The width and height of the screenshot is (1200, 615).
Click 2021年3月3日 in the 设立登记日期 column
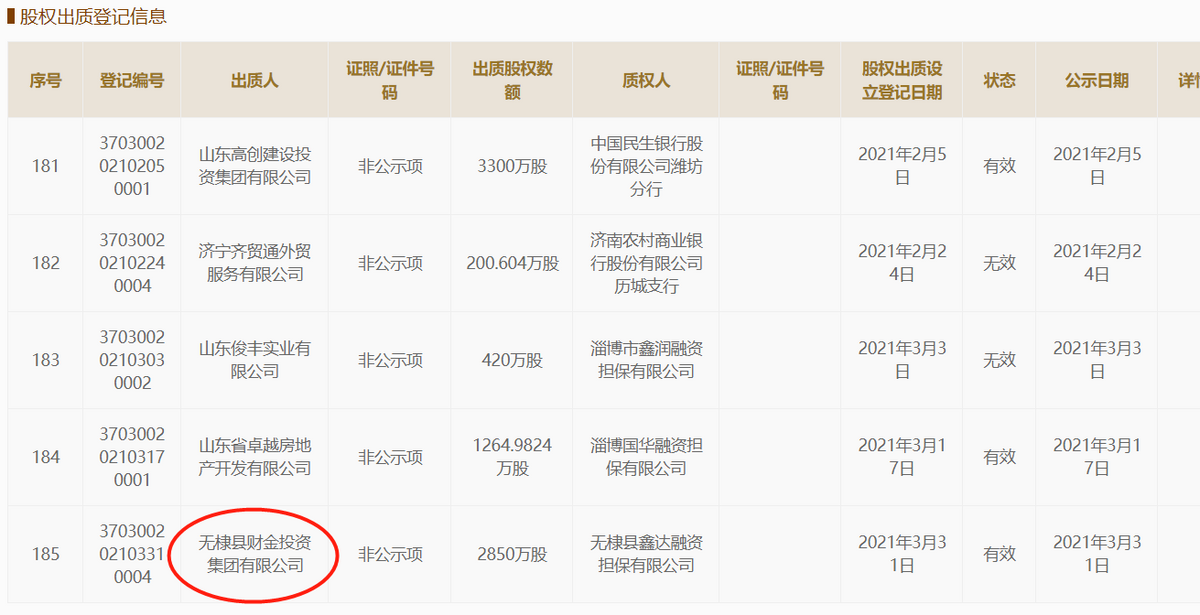click(902, 360)
